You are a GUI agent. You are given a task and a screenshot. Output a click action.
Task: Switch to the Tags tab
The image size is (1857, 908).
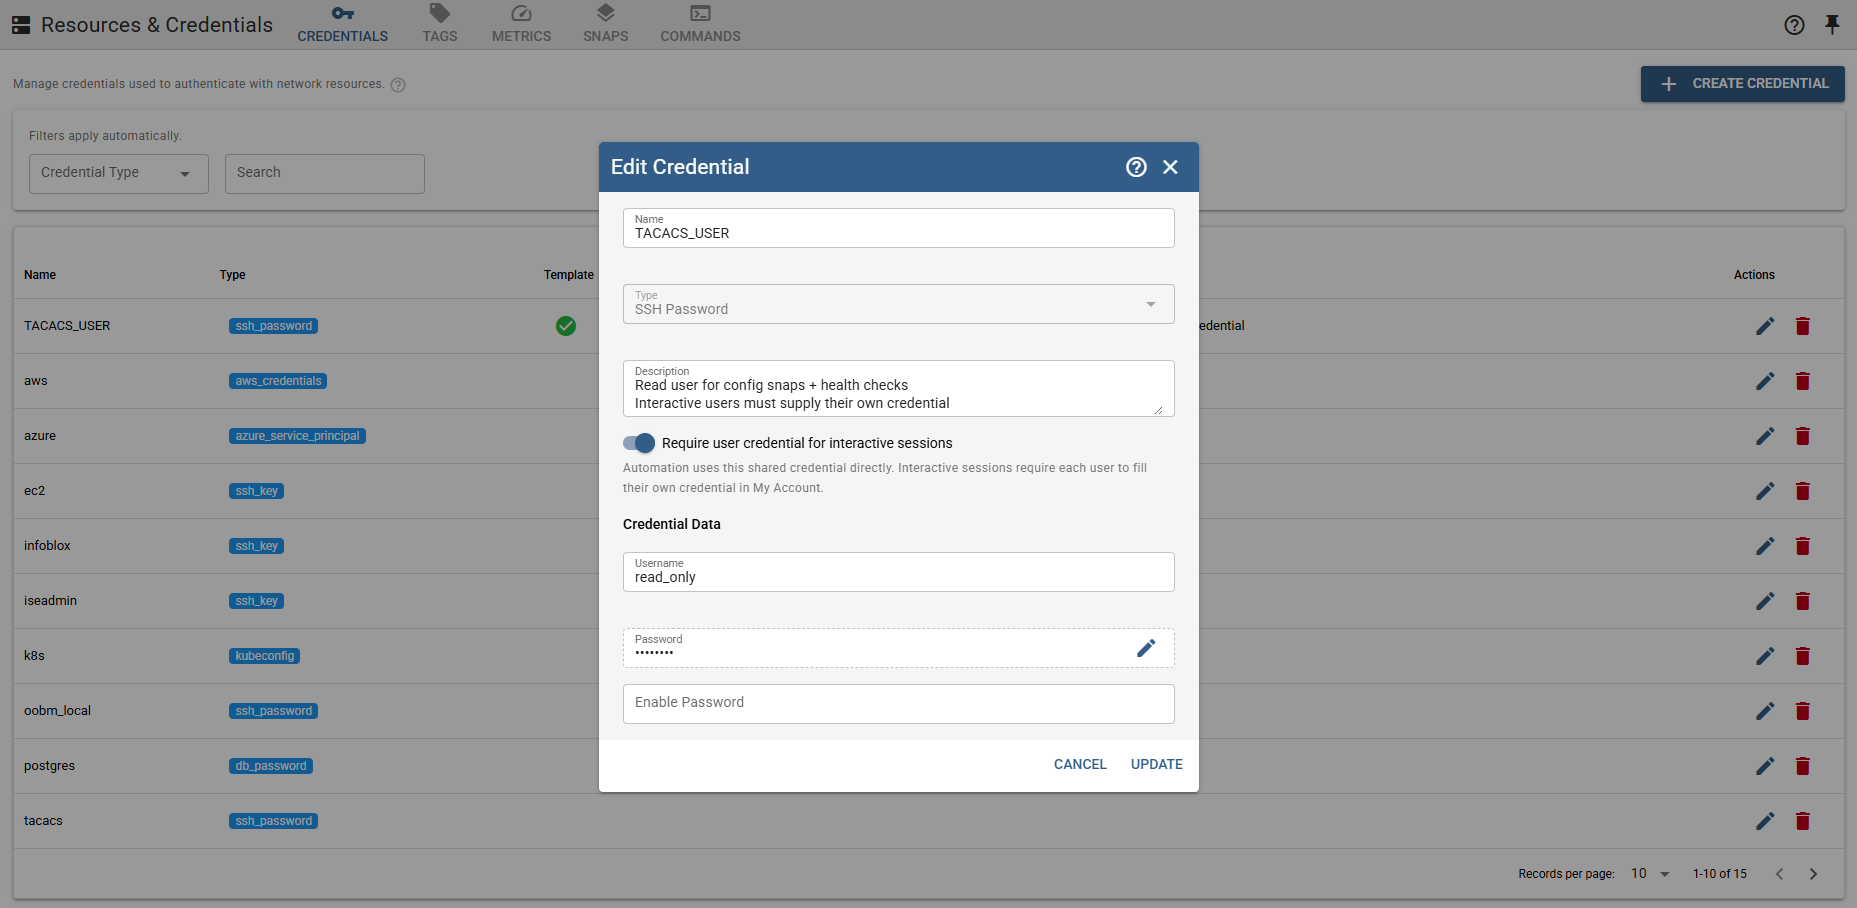tap(439, 25)
